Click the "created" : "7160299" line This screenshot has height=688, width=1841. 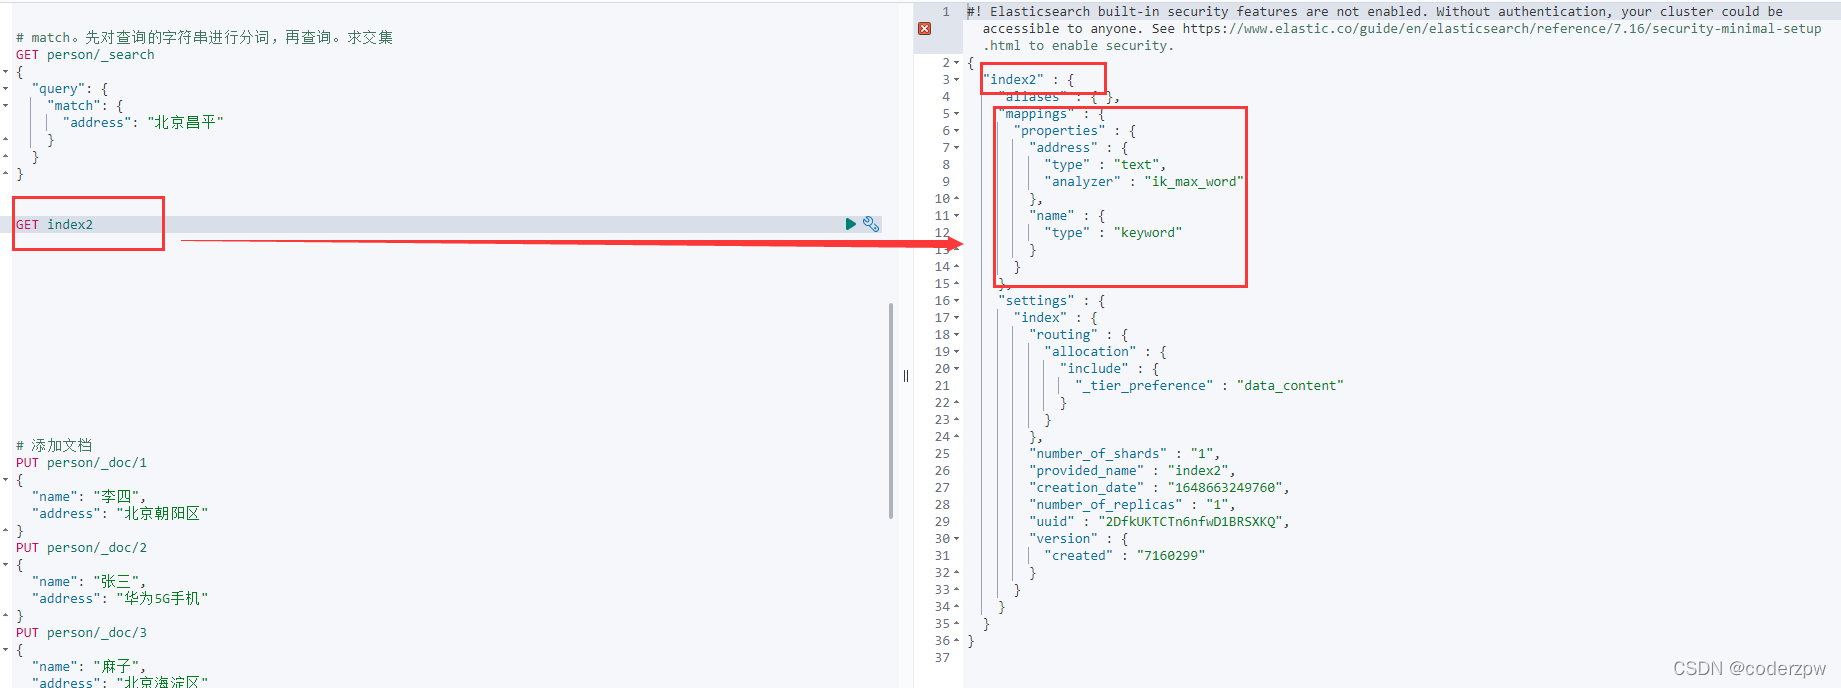click(x=1125, y=556)
